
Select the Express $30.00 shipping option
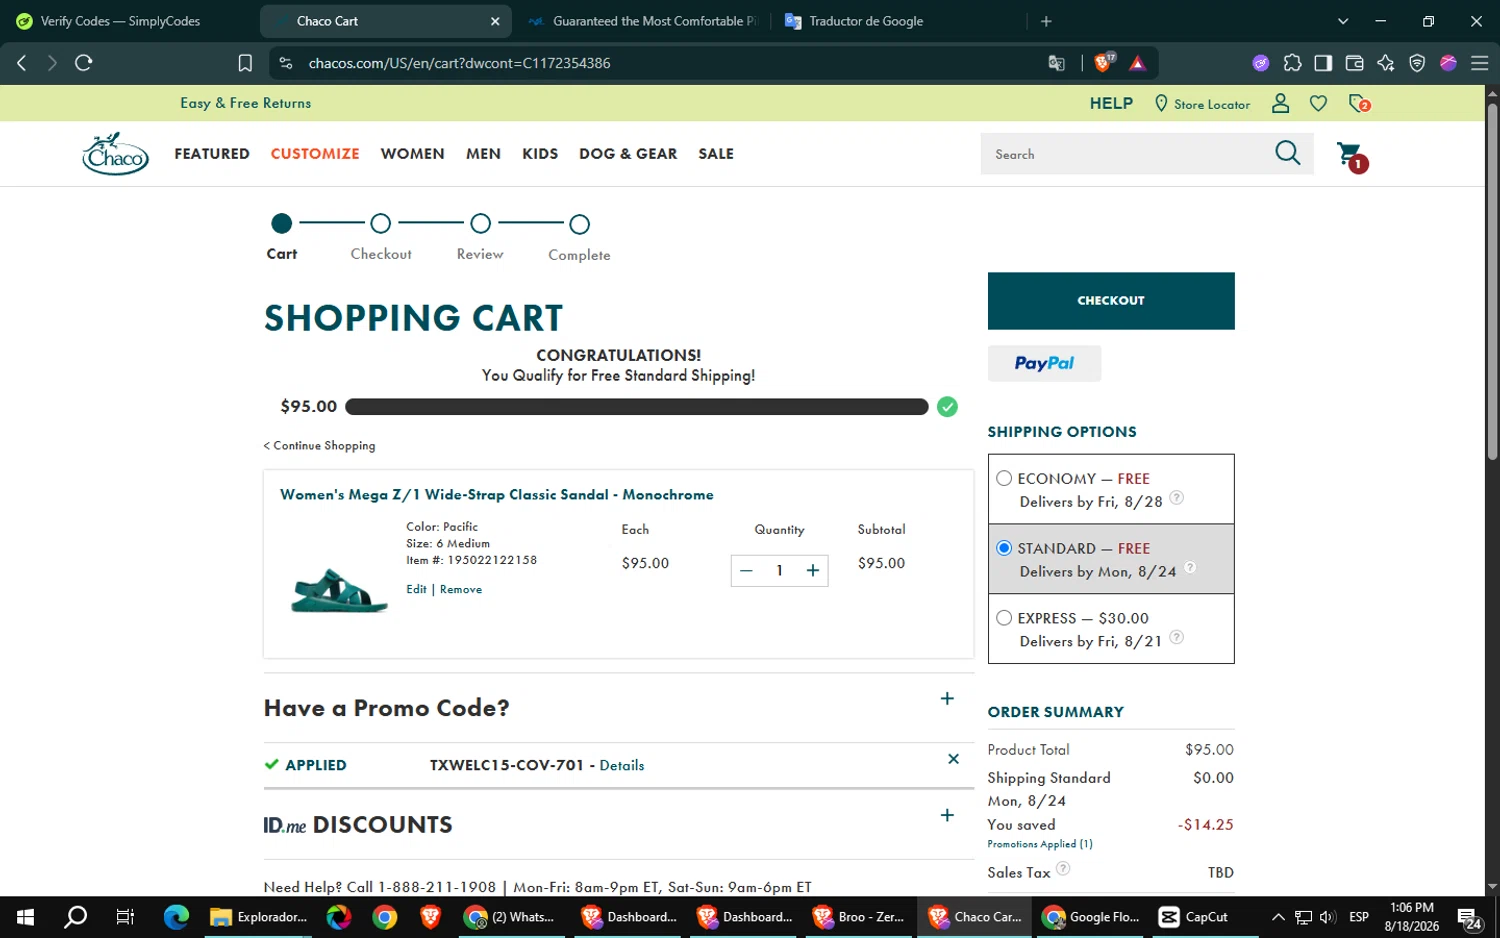(x=1004, y=618)
